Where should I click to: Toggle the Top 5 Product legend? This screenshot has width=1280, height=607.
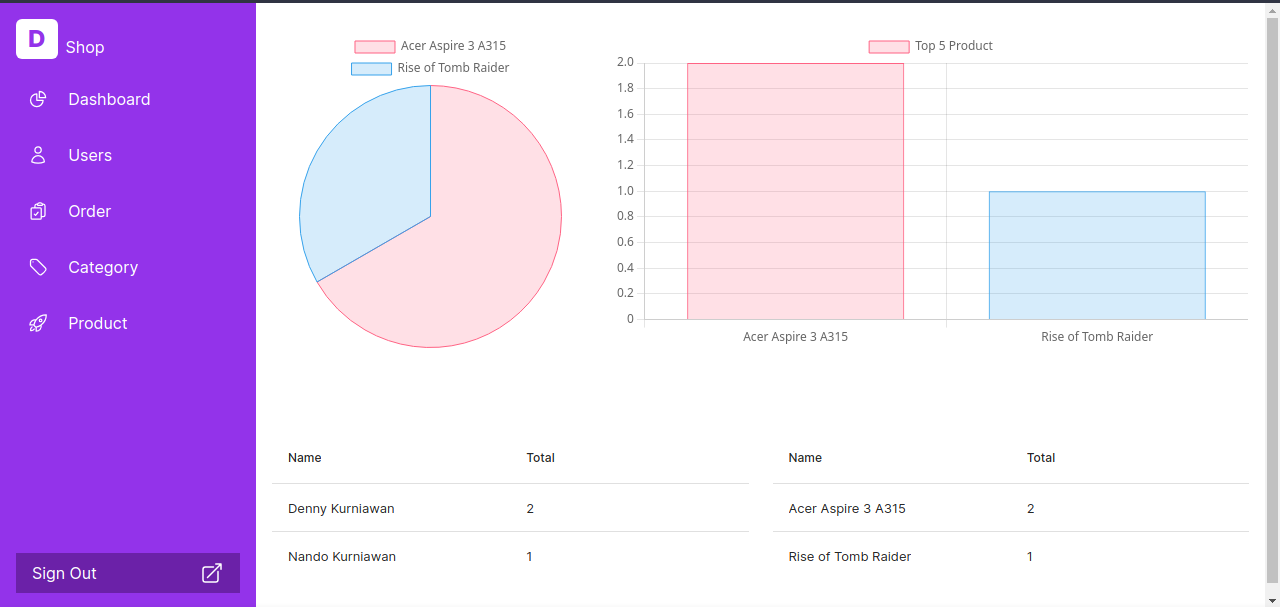coord(931,46)
